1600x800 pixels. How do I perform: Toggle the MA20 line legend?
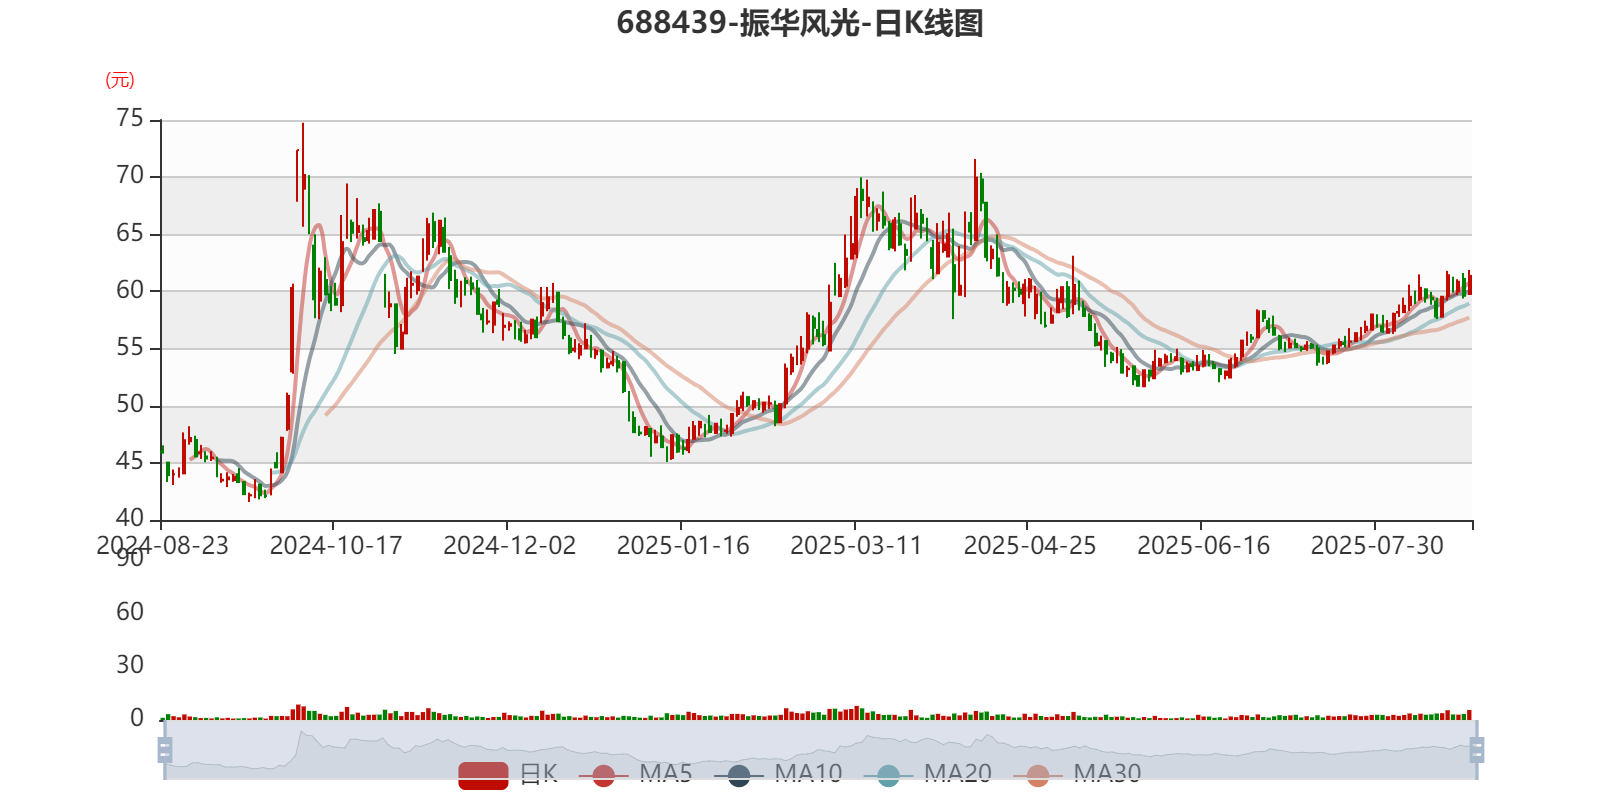928,774
